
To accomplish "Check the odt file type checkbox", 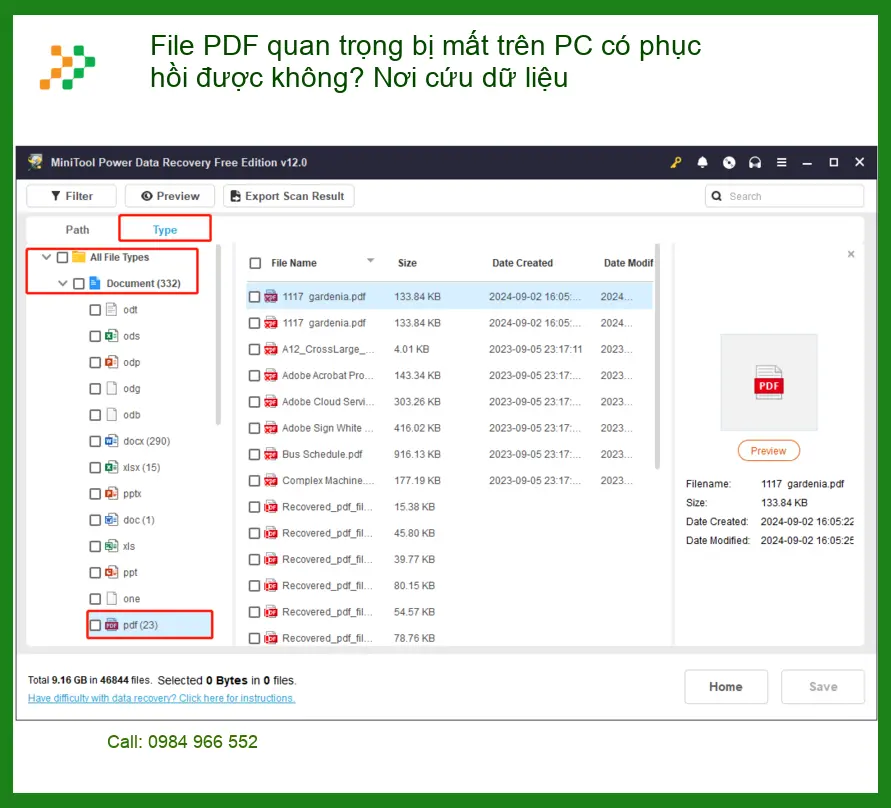I will pos(95,310).
